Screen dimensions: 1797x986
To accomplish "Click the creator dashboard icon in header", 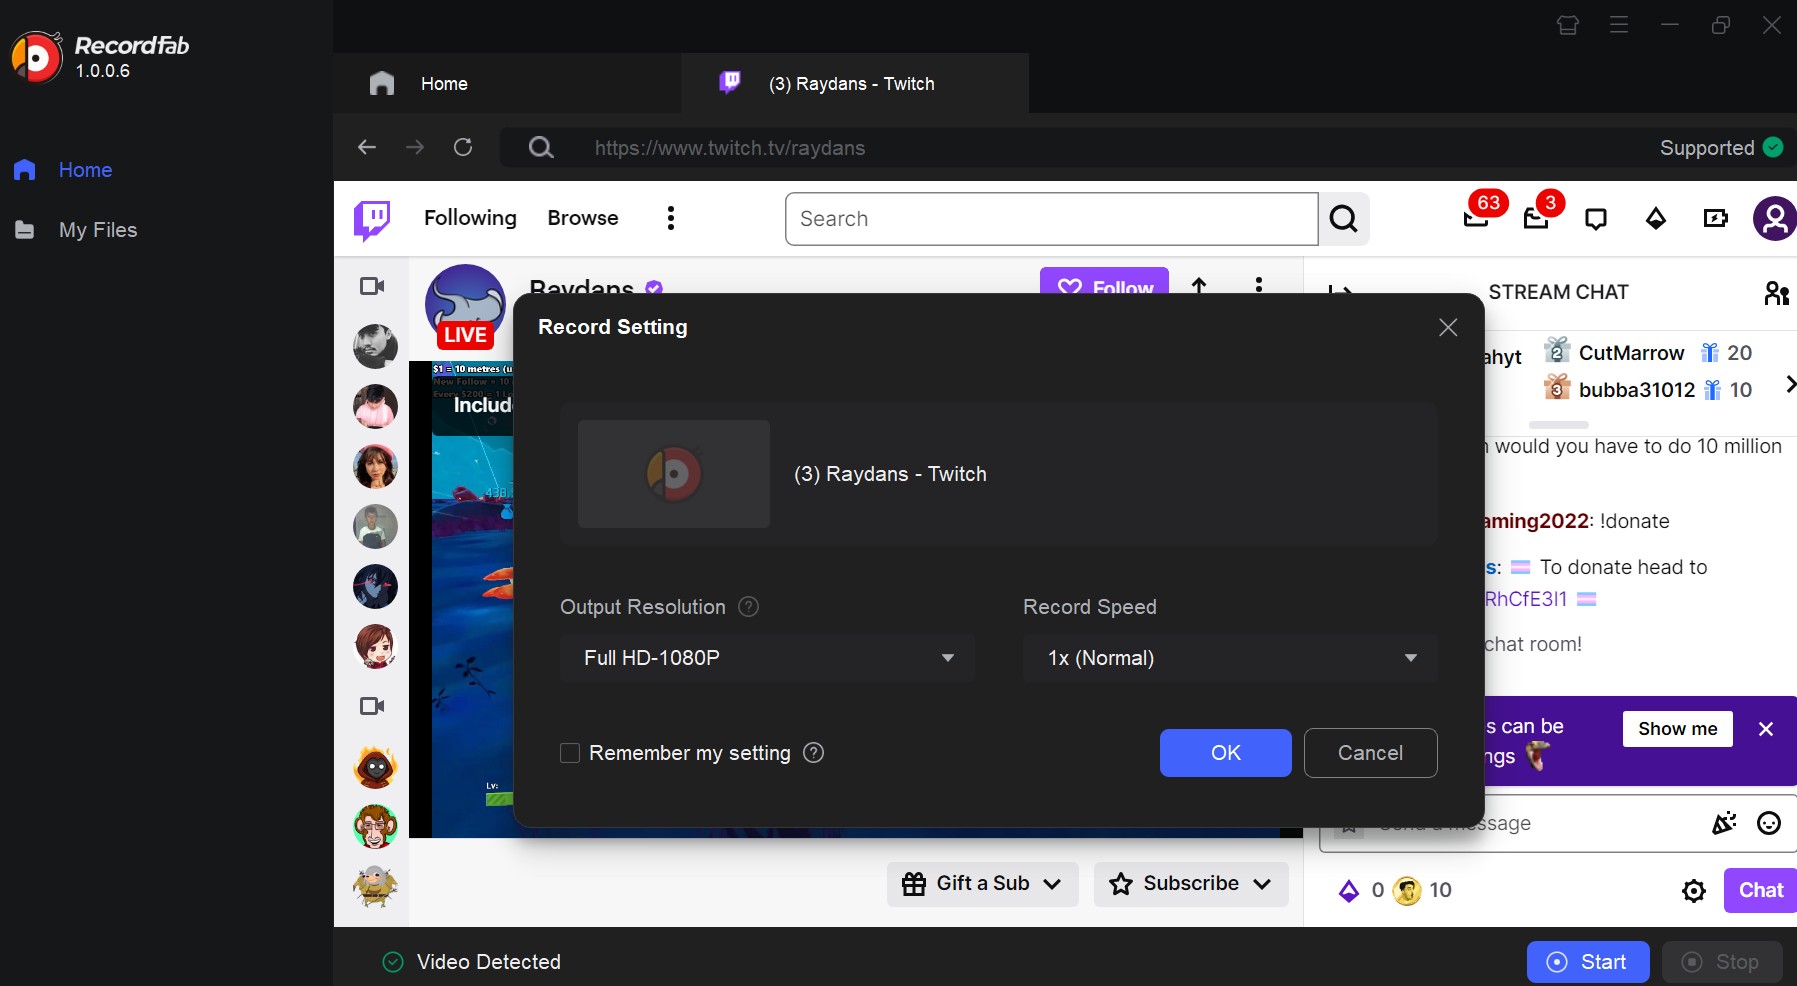I will pos(1716,219).
